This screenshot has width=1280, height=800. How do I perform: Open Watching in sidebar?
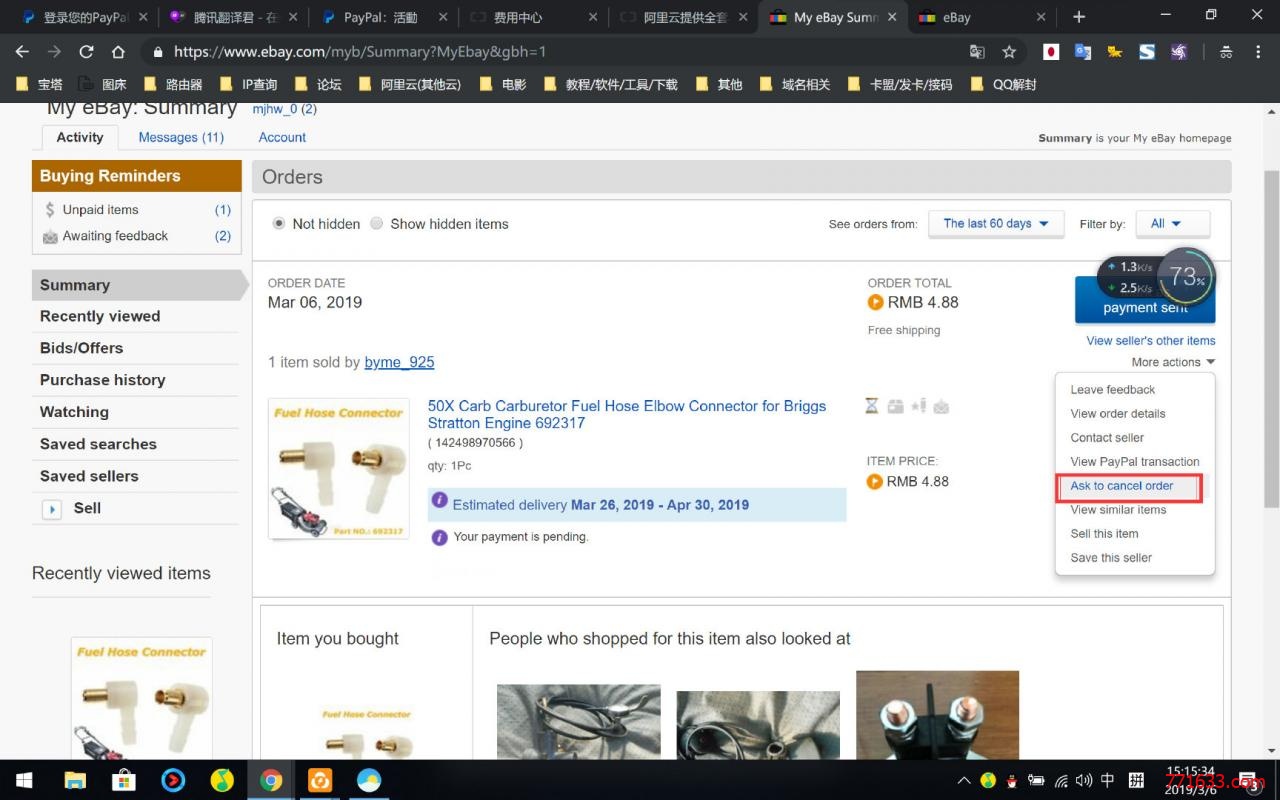(x=74, y=412)
